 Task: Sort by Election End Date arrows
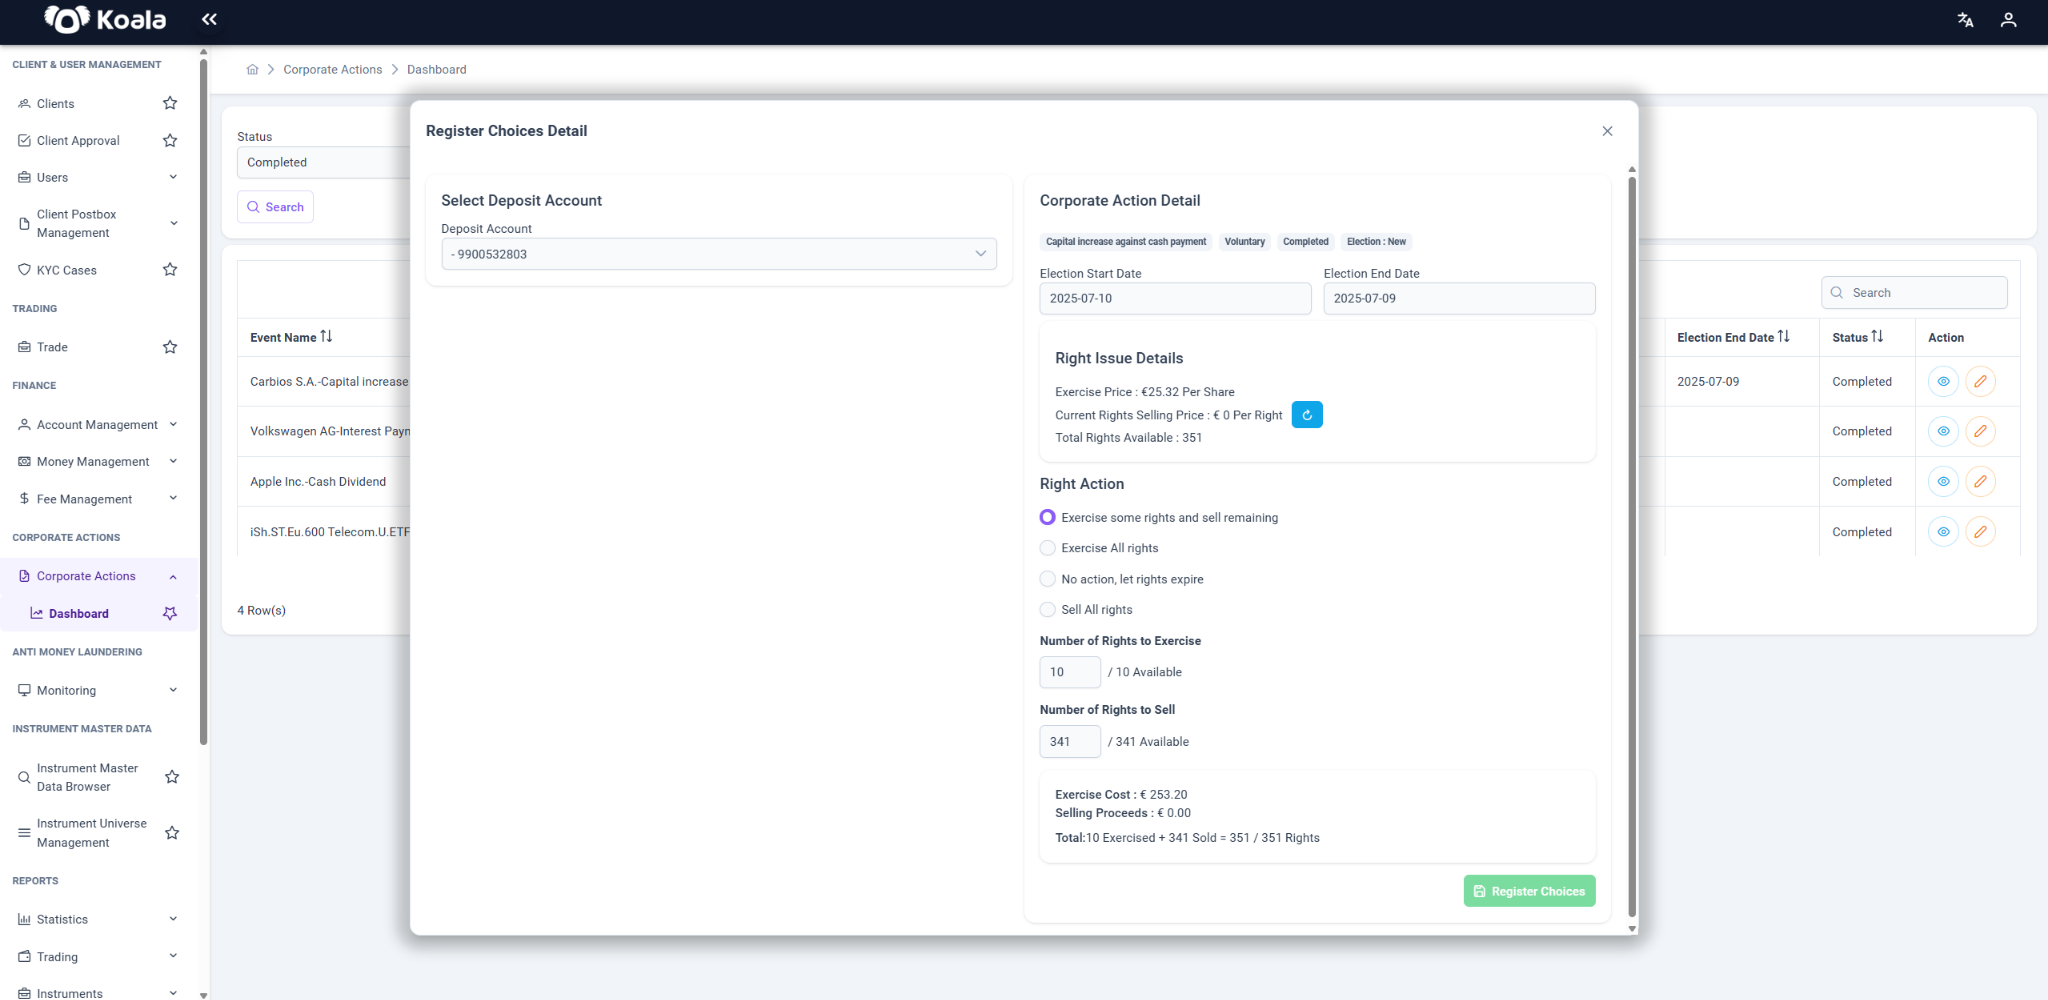(1784, 337)
